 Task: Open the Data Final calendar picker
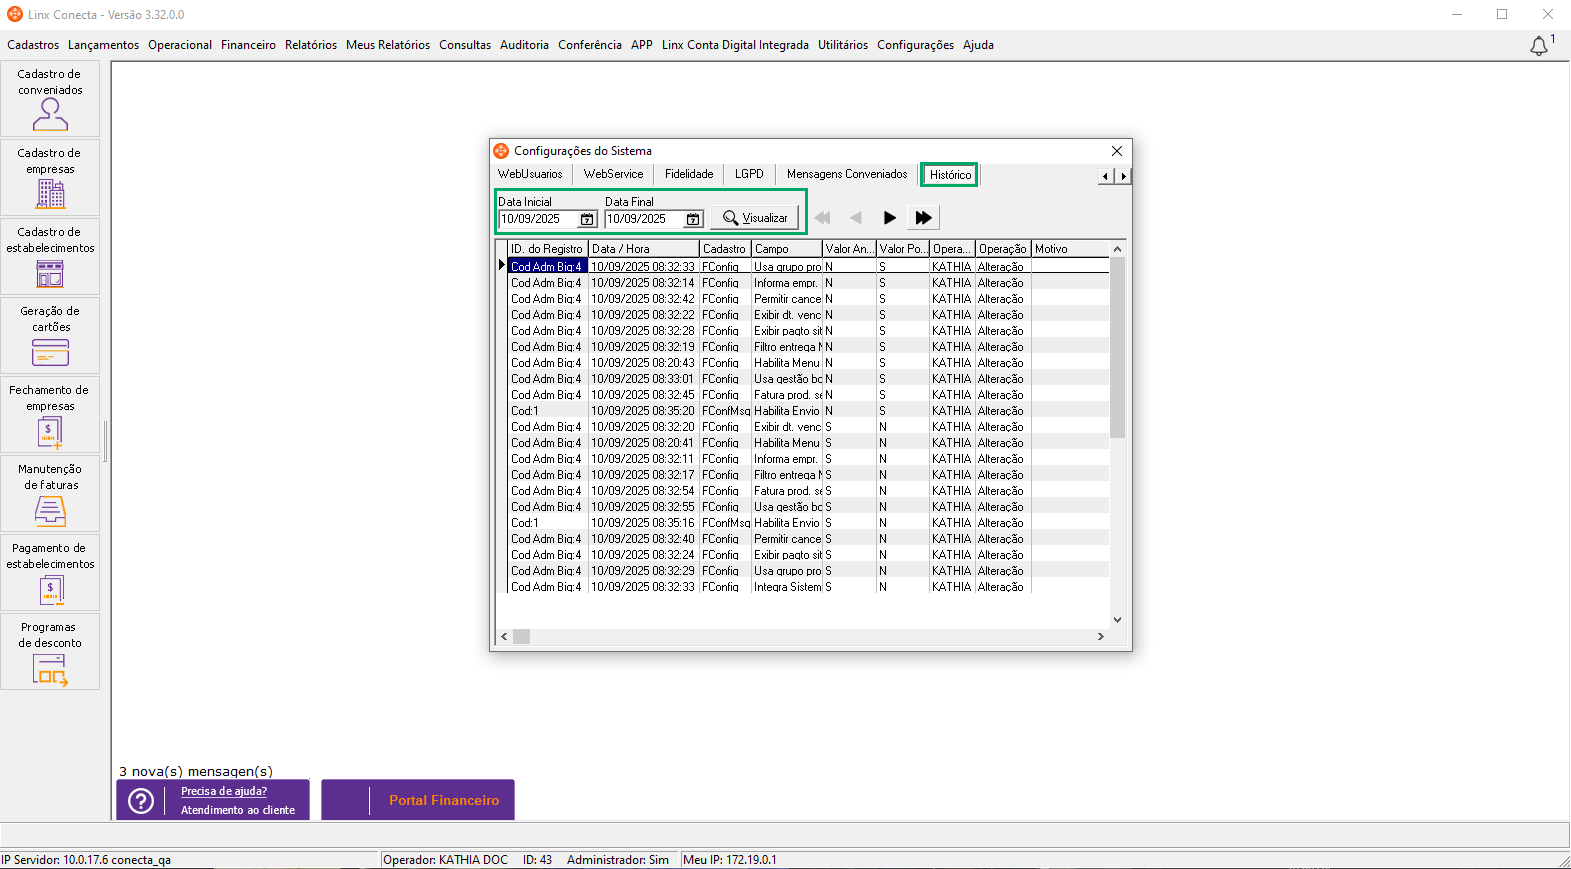[693, 219]
